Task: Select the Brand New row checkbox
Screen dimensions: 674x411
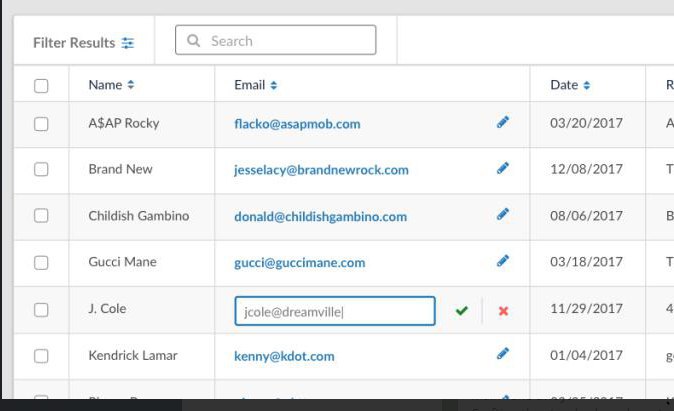Action: tap(41, 169)
